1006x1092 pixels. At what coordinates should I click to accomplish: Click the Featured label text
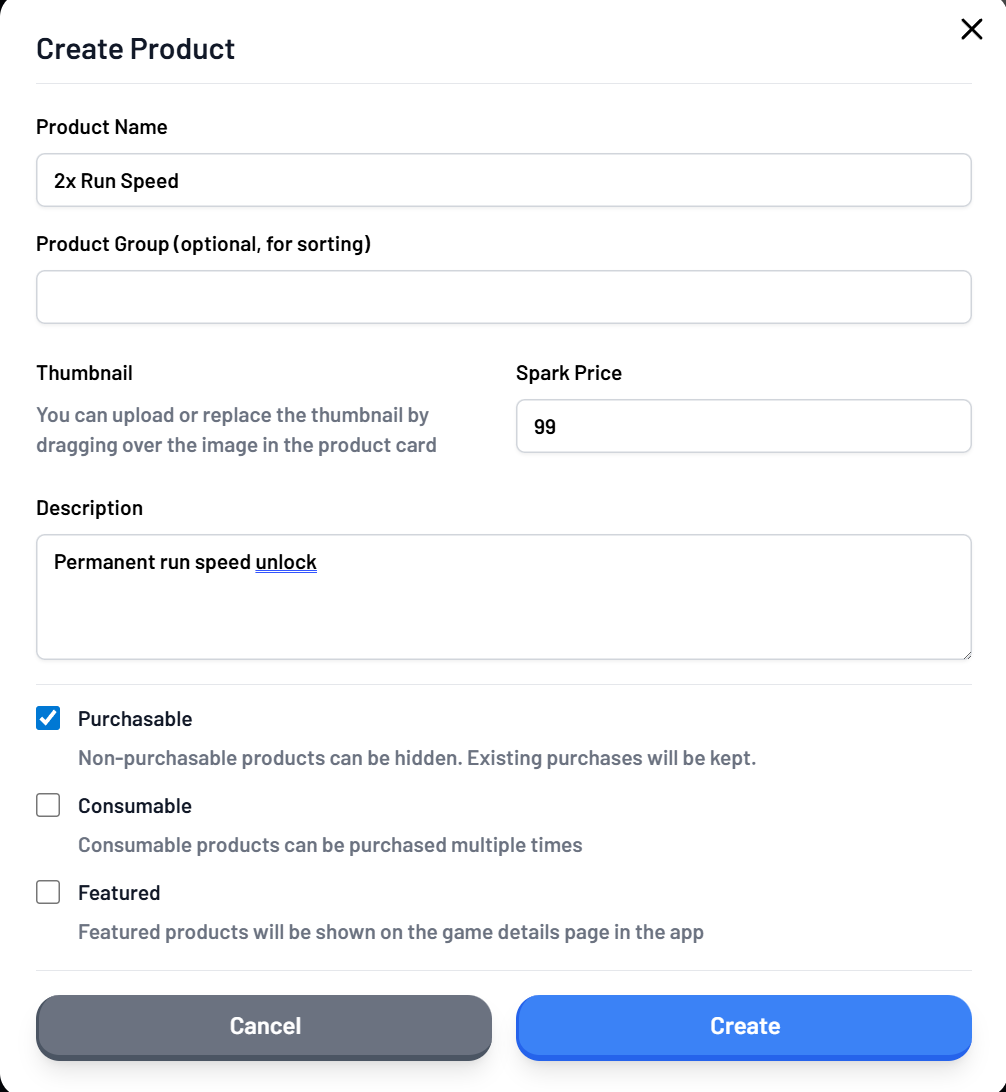119,893
